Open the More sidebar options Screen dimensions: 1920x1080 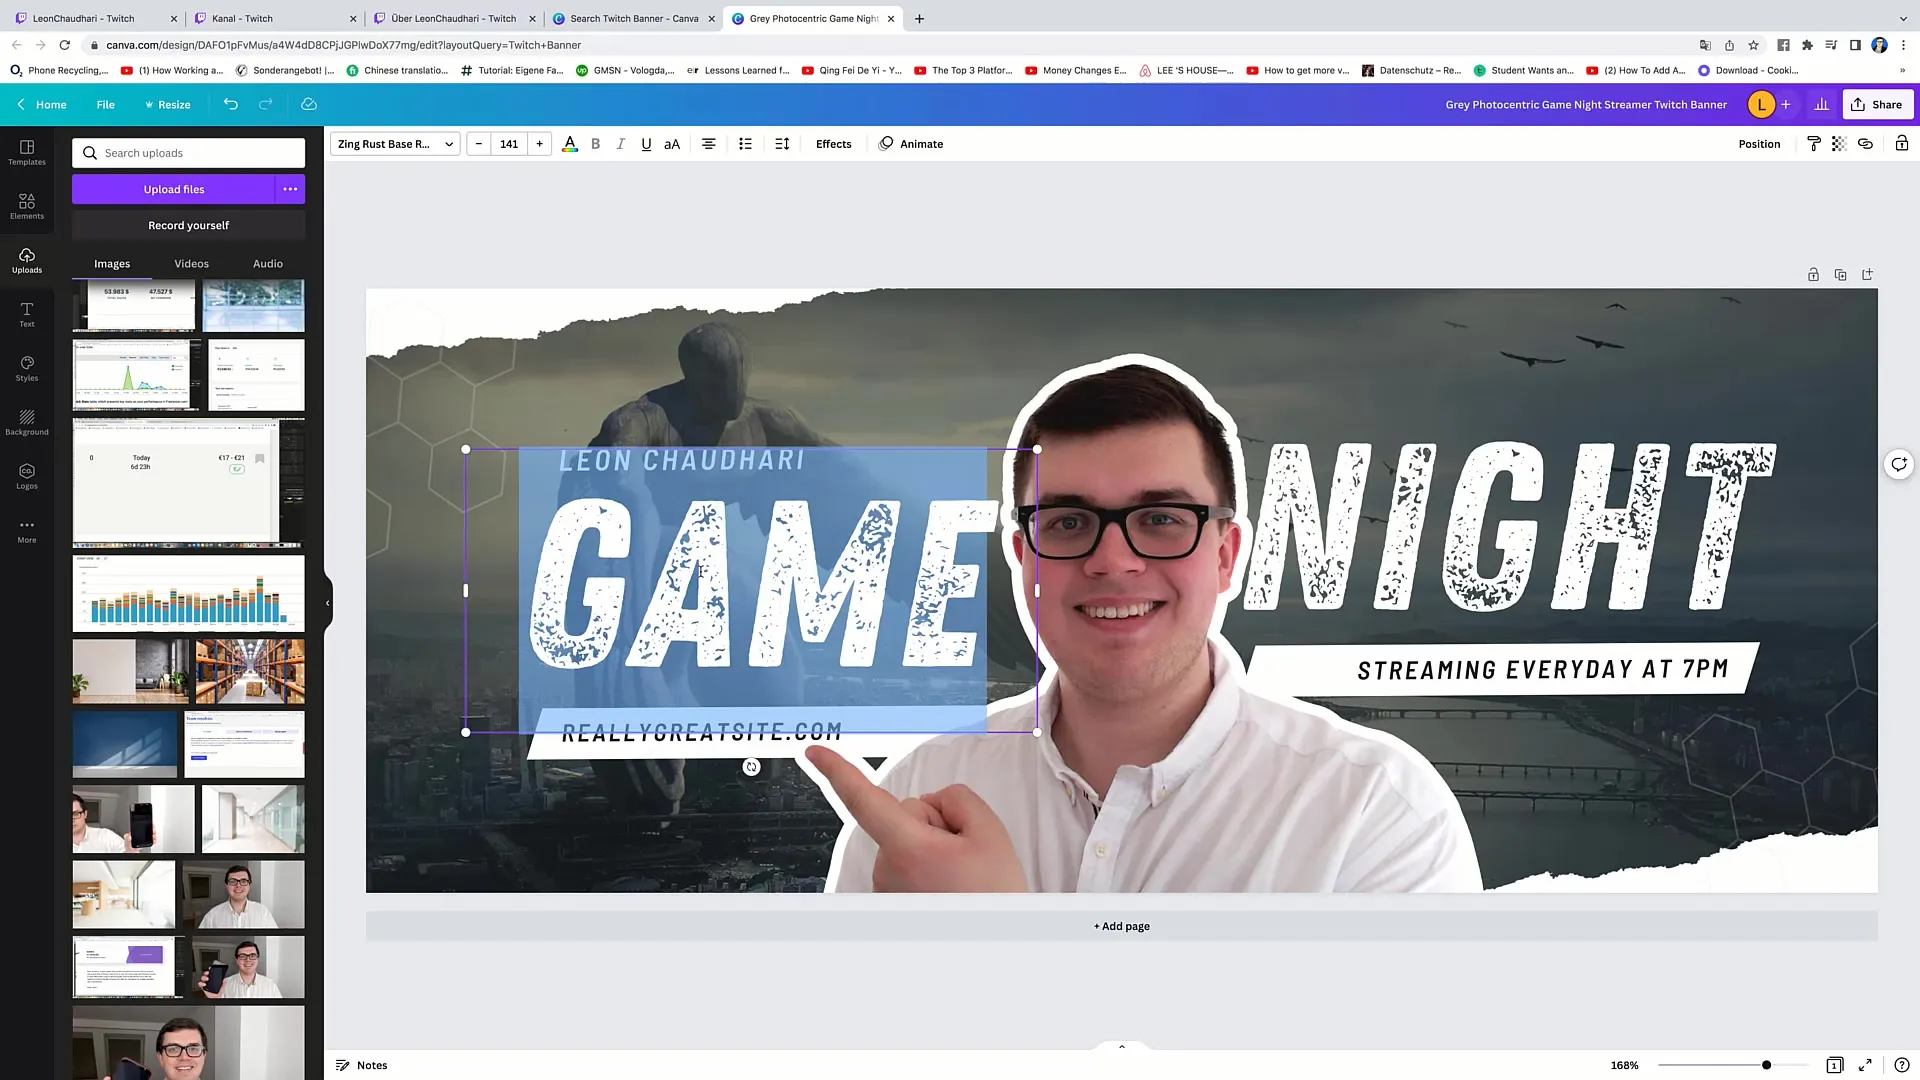[x=27, y=530]
